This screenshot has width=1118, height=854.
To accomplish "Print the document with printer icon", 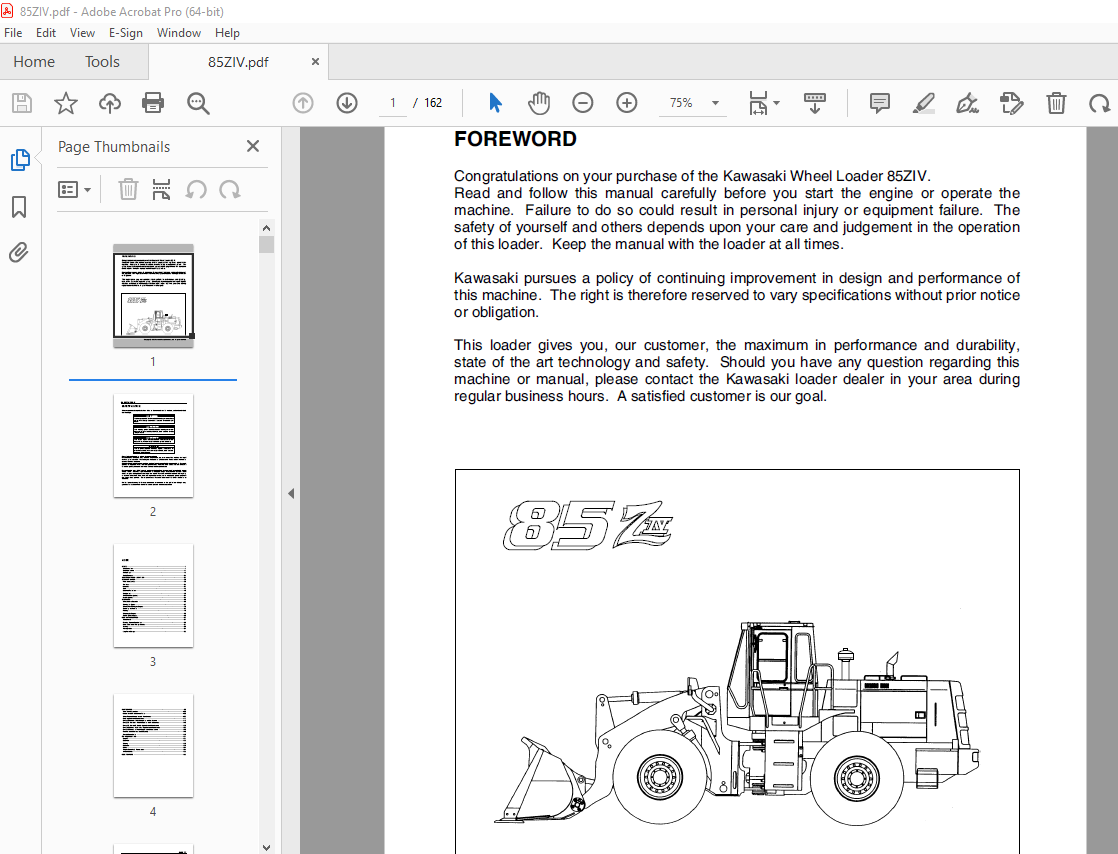I will 153,103.
